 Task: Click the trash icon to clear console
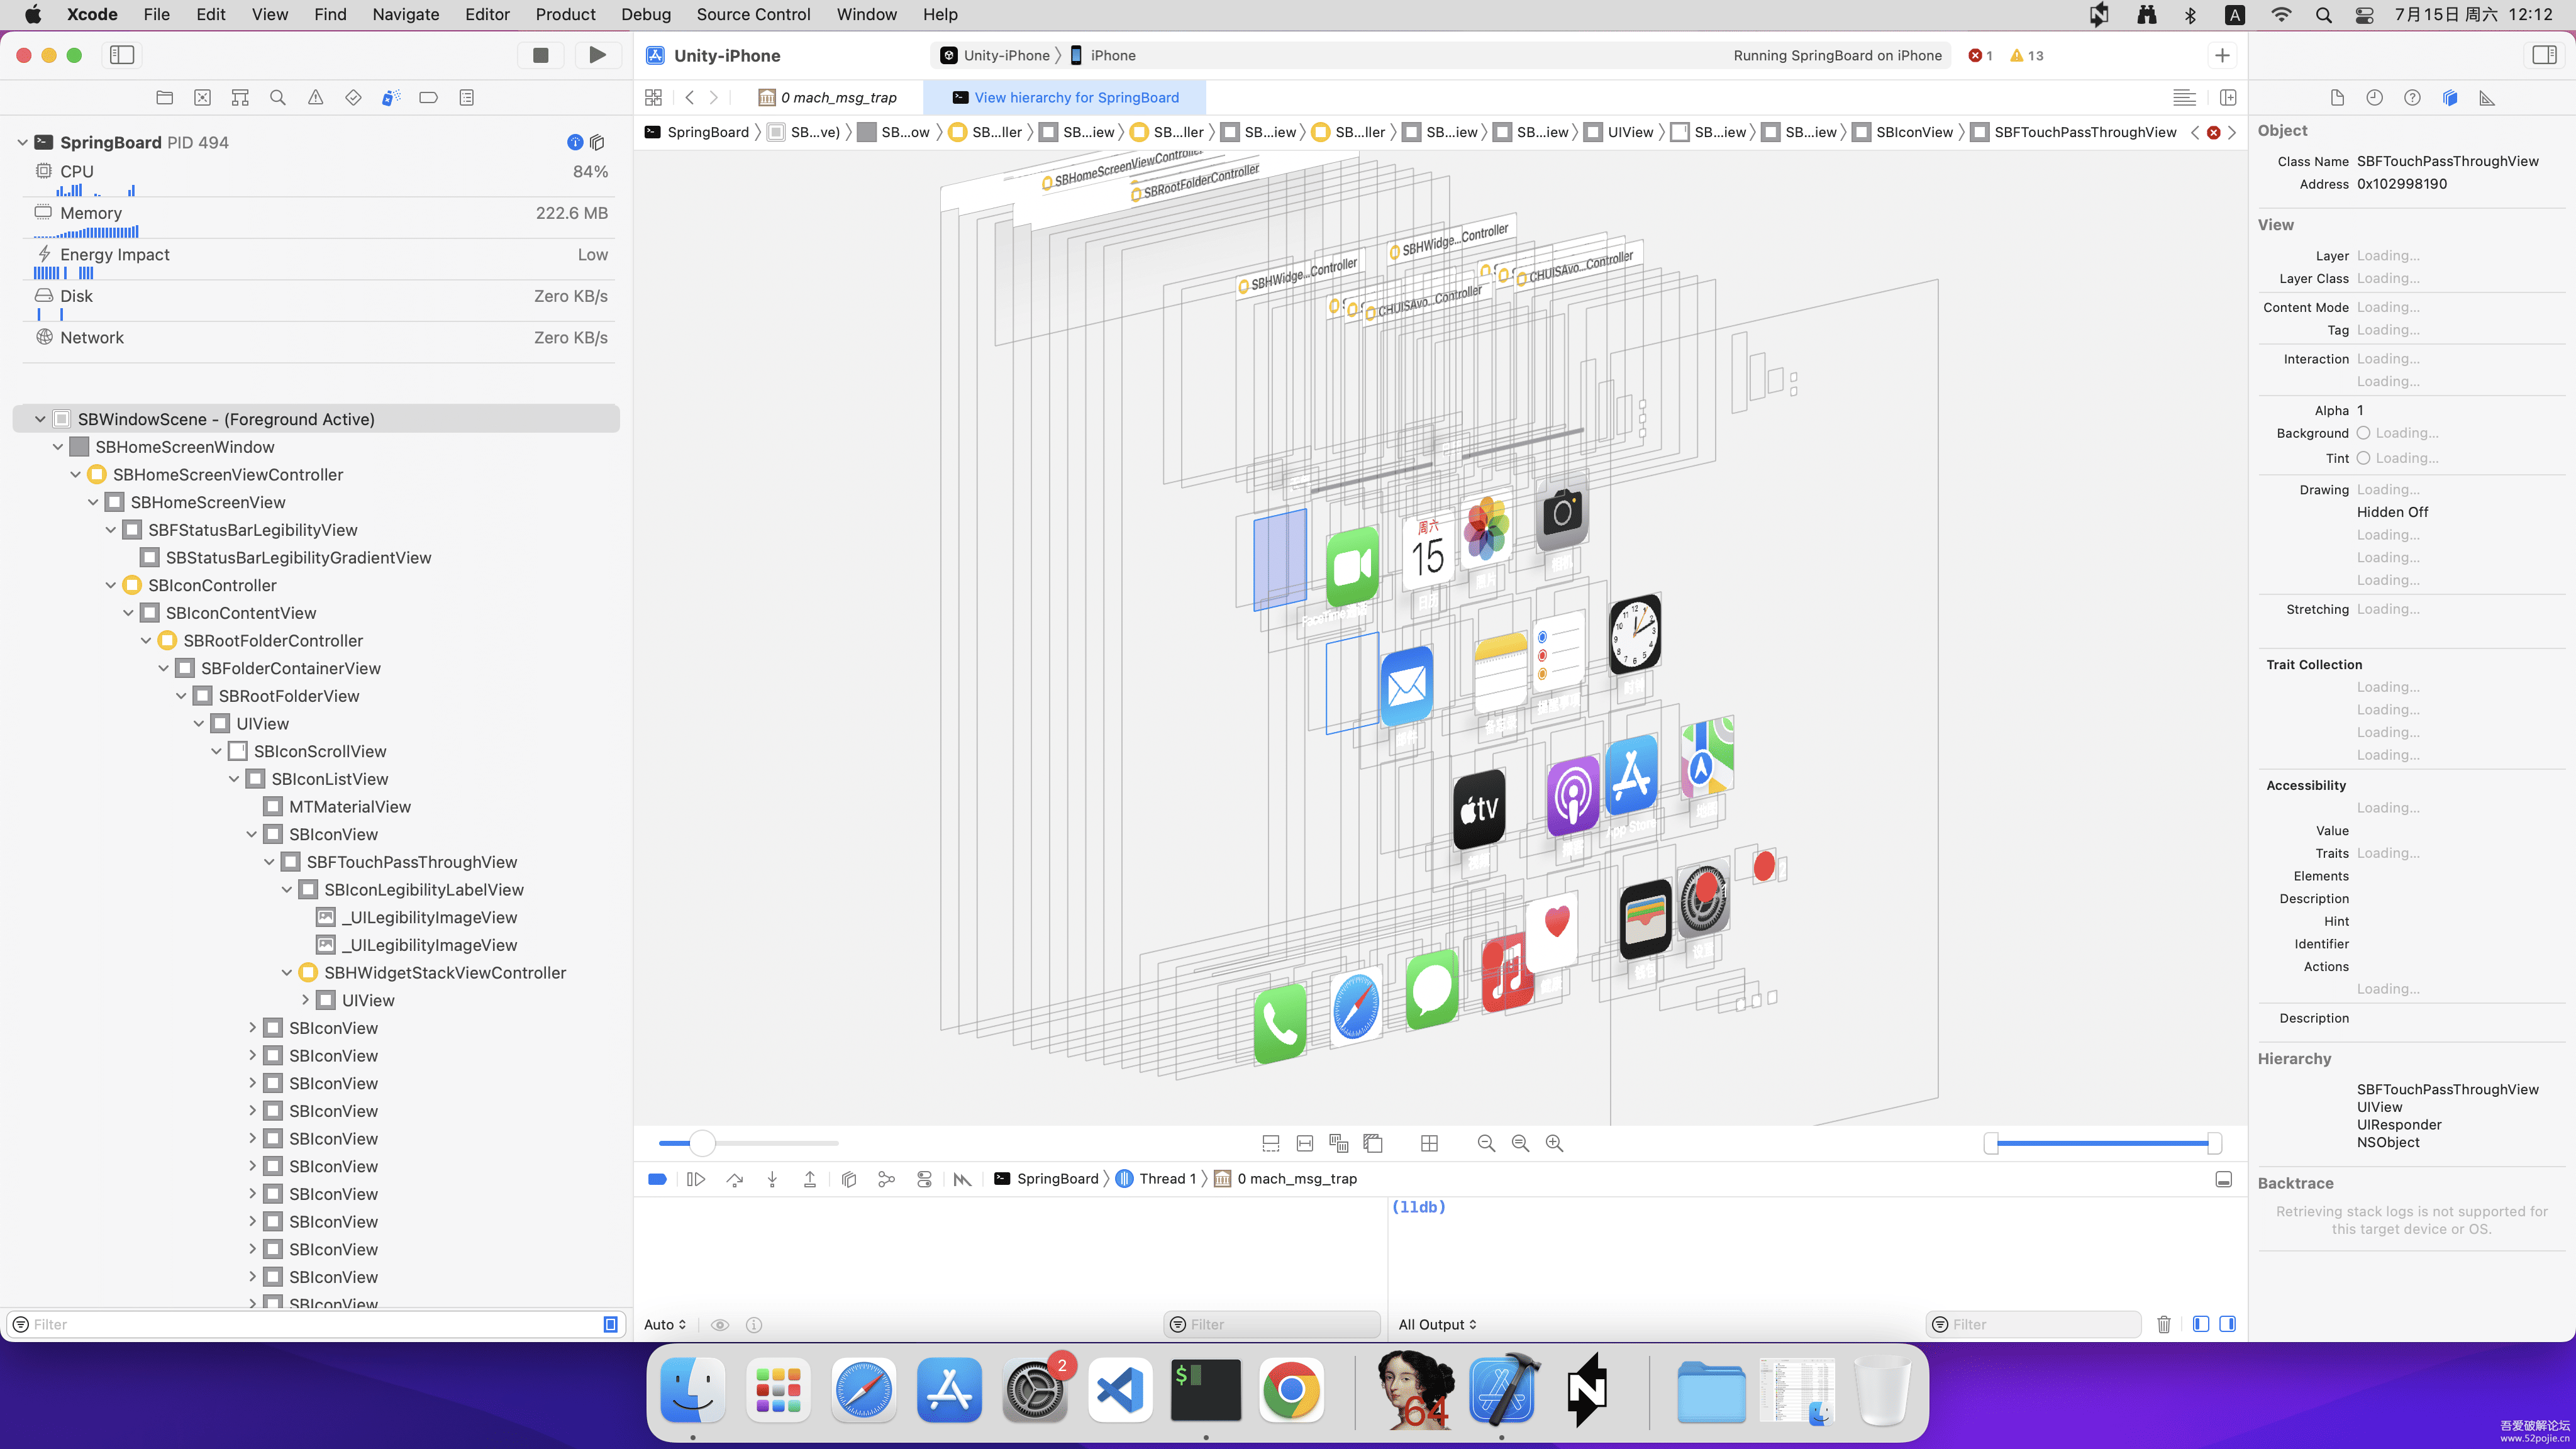pyautogui.click(x=2163, y=1324)
